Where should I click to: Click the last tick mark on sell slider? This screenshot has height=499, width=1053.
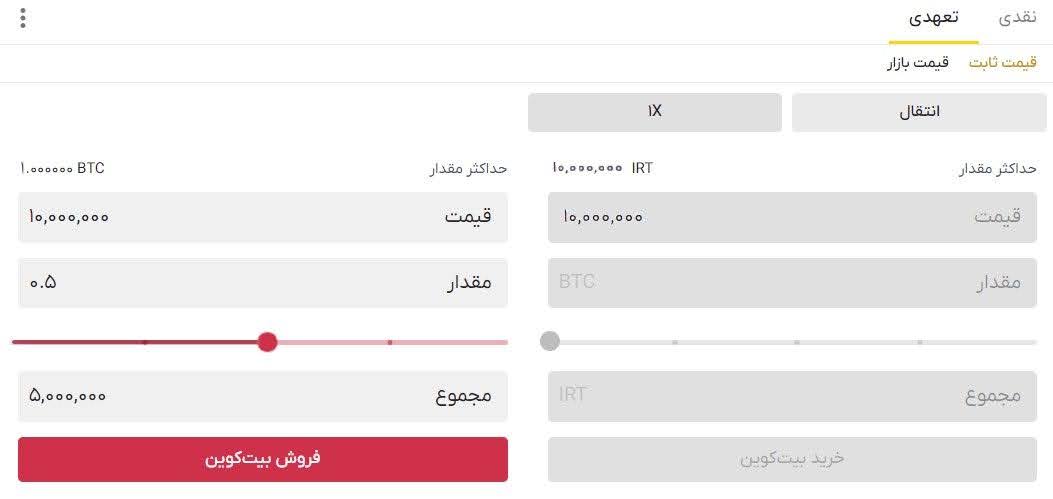coord(390,342)
